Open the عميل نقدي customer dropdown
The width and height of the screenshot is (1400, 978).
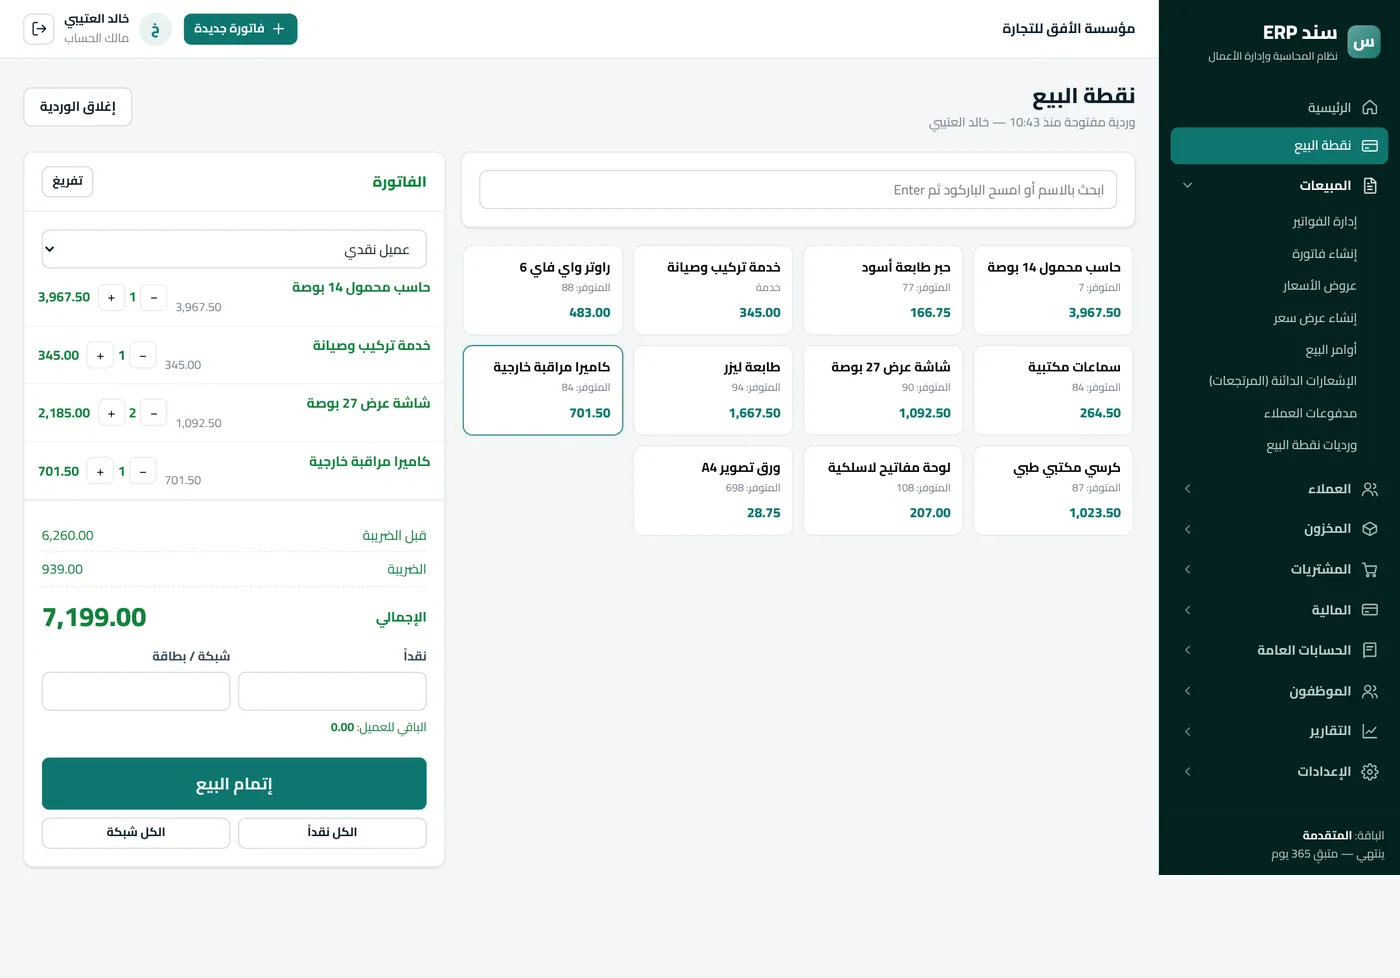tap(234, 249)
